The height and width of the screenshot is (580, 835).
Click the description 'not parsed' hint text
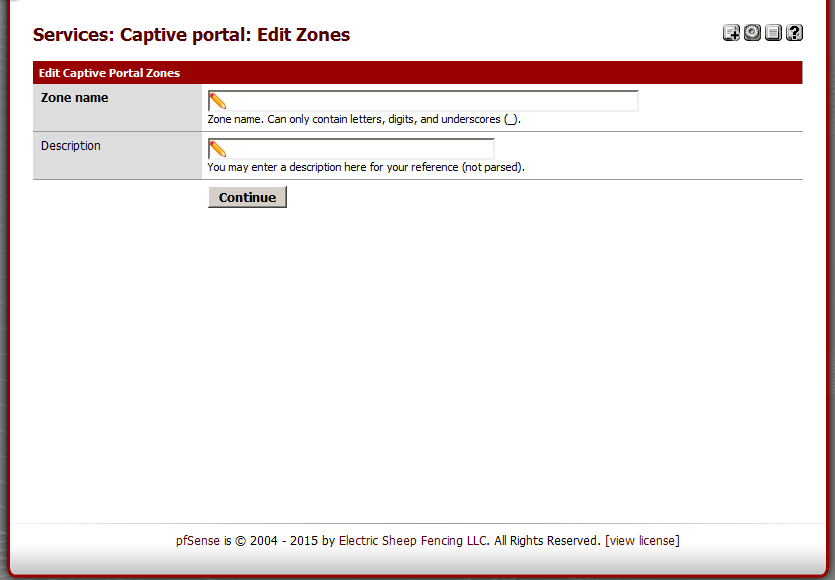[x=365, y=167]
